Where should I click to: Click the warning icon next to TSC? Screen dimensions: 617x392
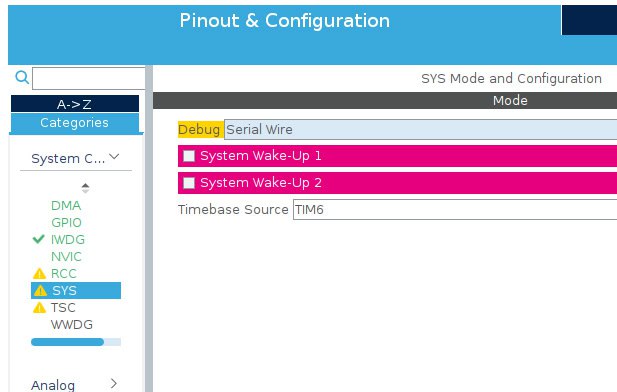pyautogui.click(x=39, y=307)
